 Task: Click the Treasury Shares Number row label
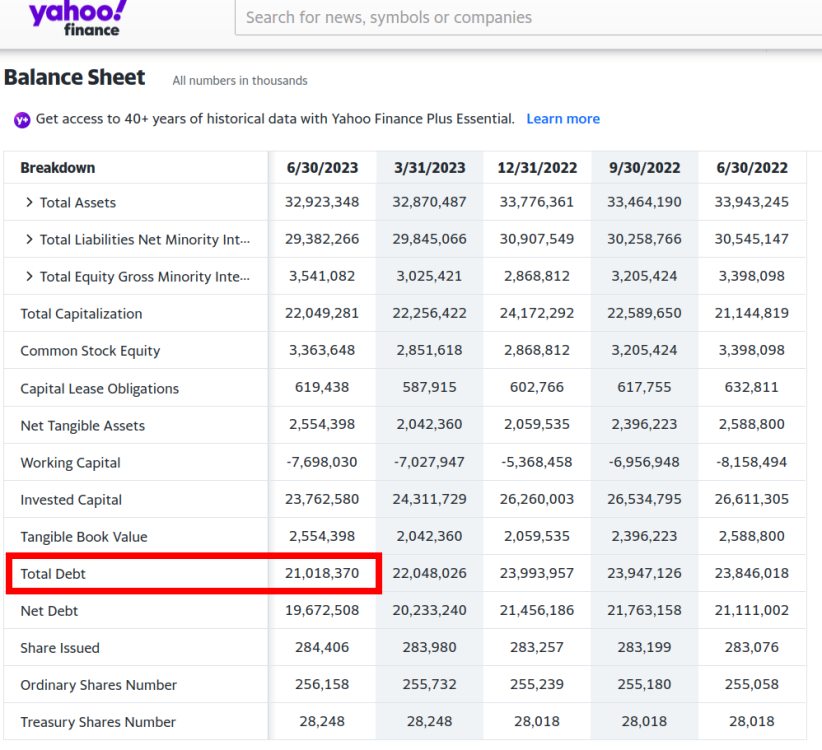98,722
